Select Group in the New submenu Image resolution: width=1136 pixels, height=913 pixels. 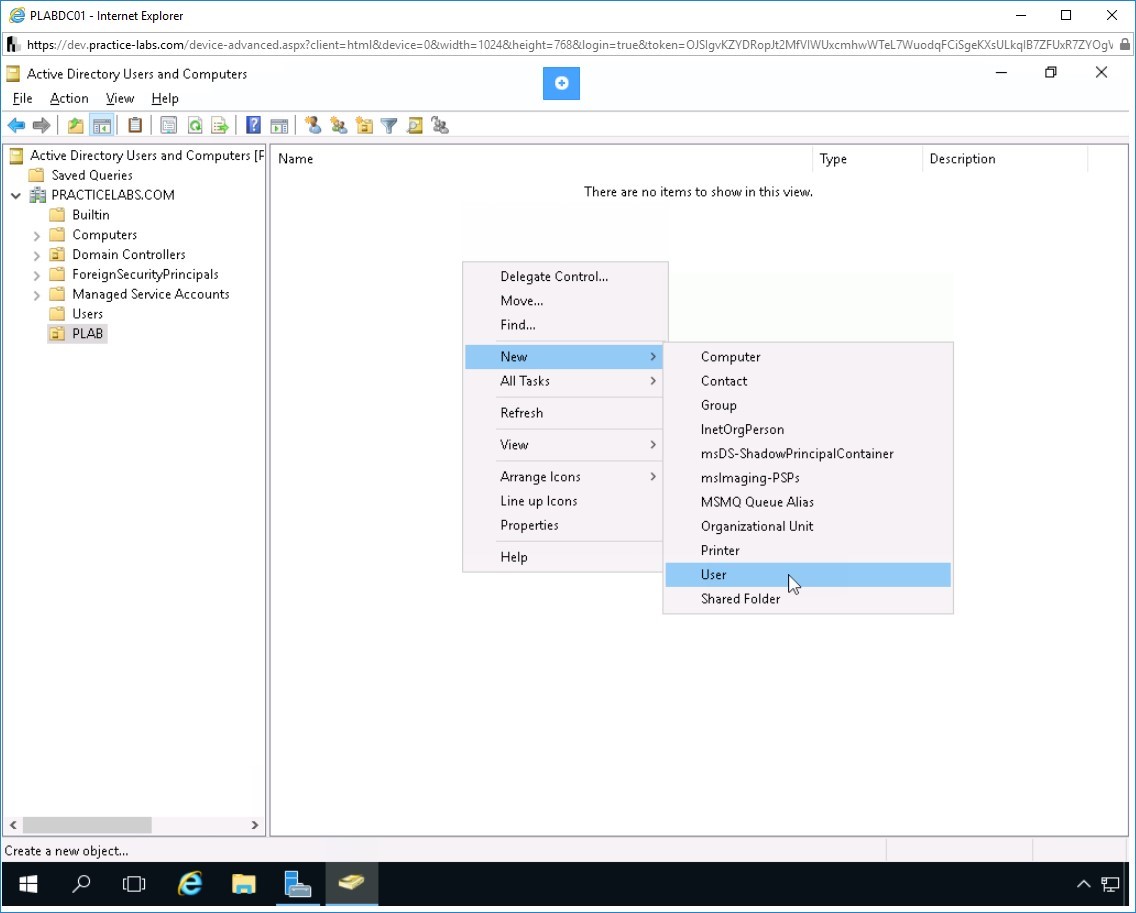click(x=808, y=406)
